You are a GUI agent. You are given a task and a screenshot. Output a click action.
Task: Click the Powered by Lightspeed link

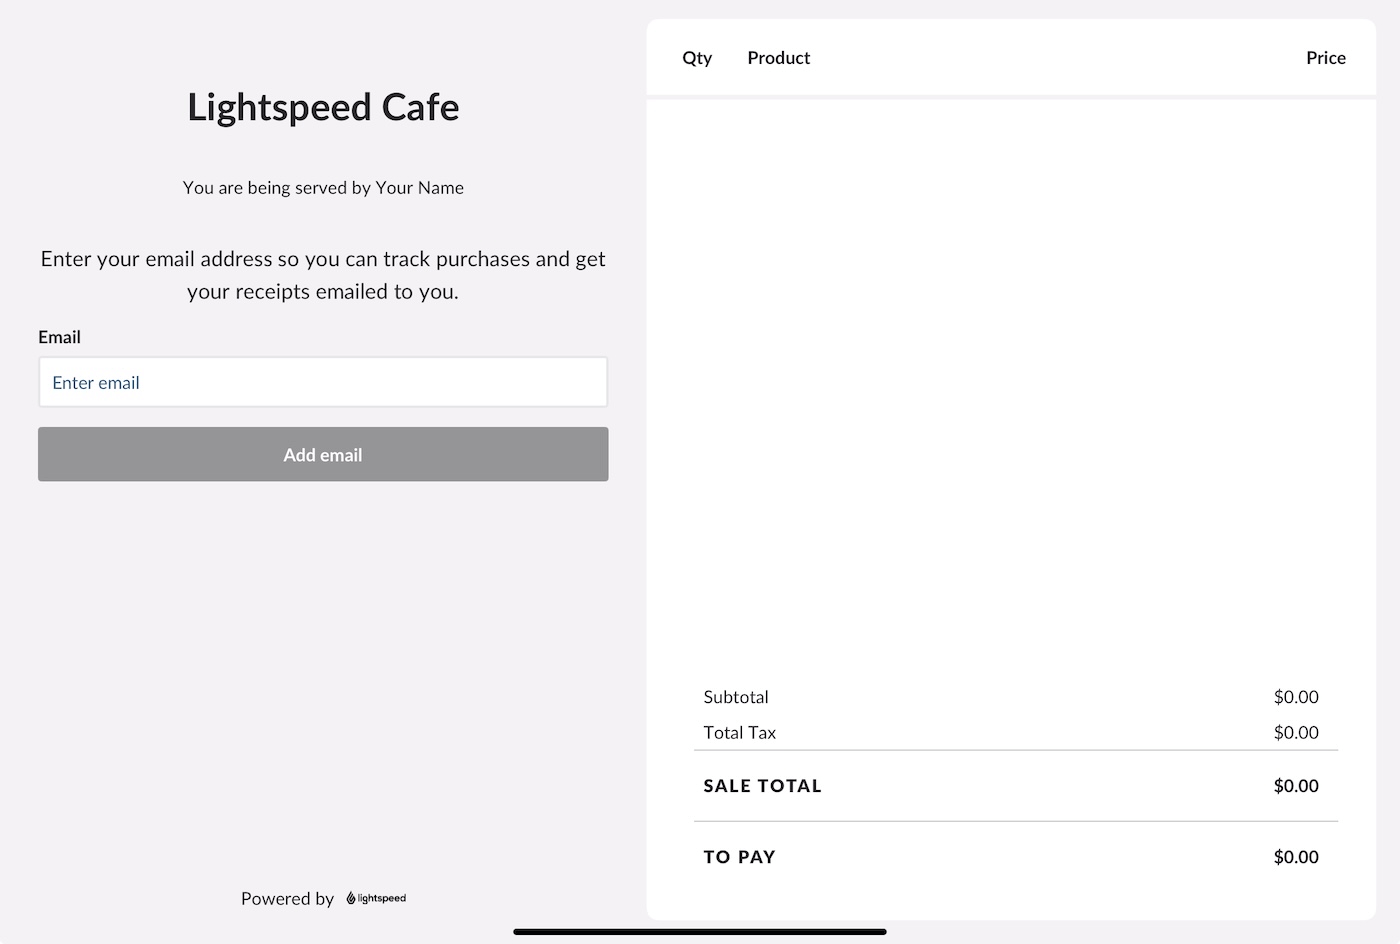[x=323, y=898]
